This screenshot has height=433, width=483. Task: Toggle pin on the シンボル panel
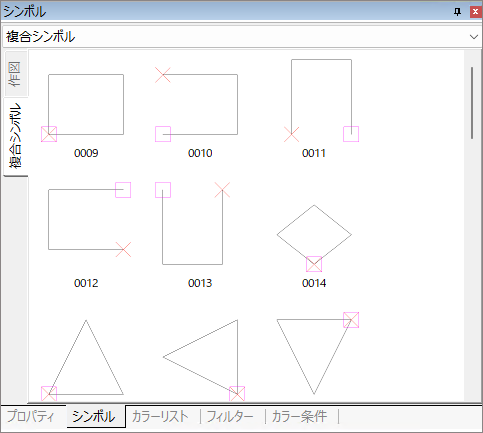click(457, 12)
